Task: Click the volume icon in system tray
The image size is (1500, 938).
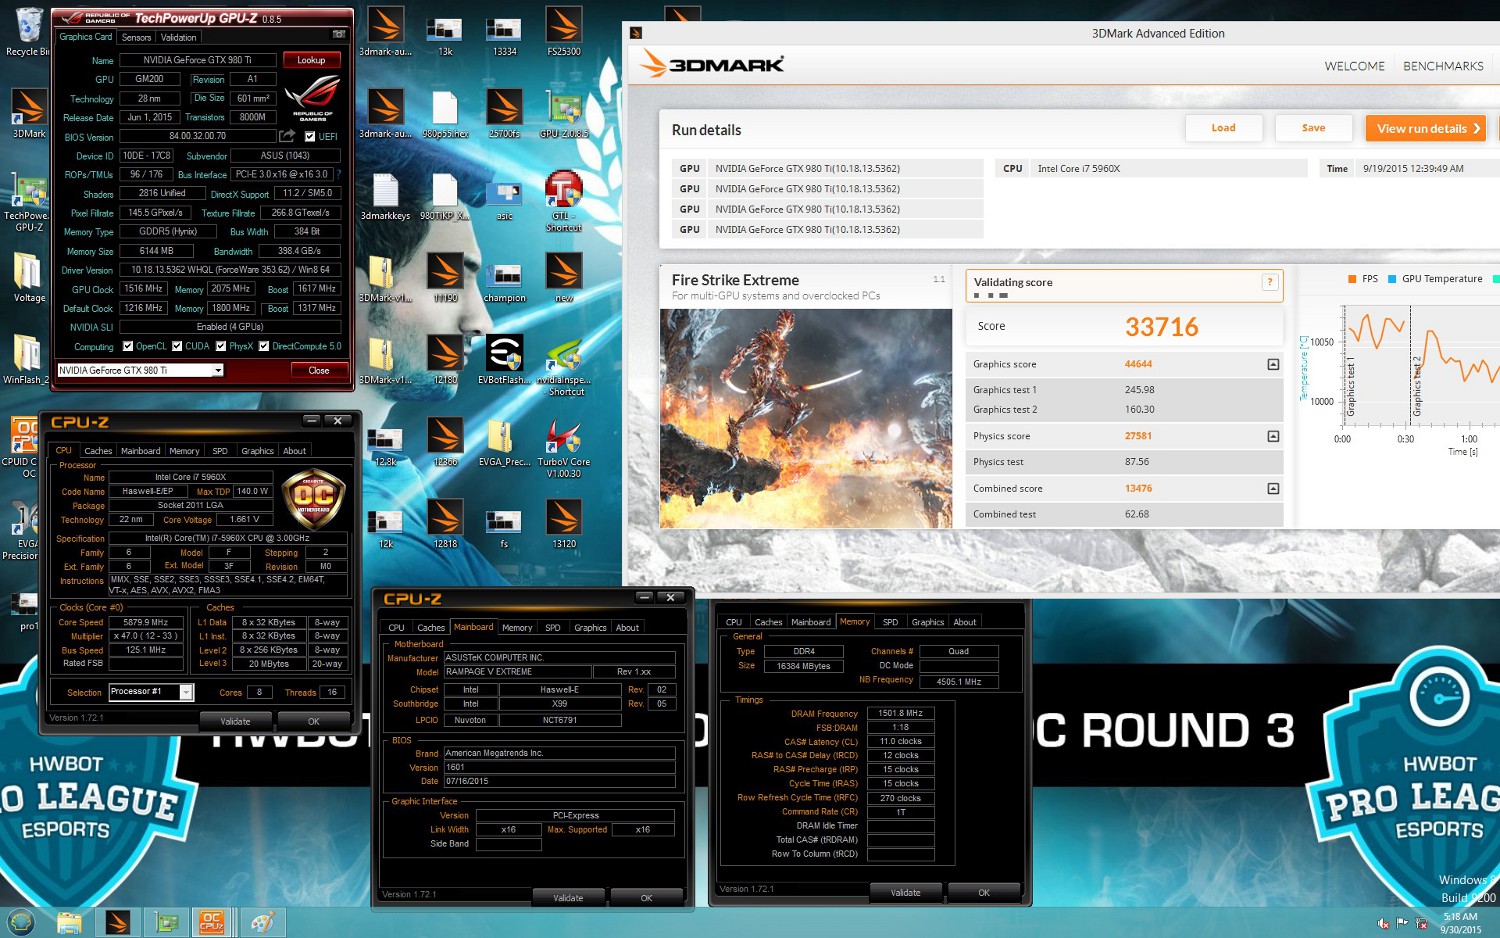Action: coord(1383,923)
